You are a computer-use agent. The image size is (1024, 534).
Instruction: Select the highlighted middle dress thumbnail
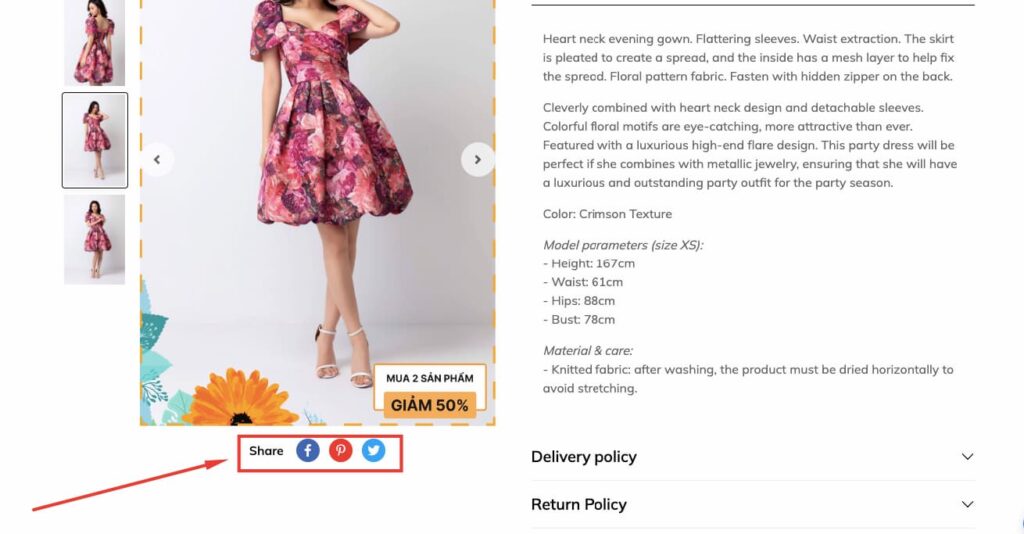95,140
